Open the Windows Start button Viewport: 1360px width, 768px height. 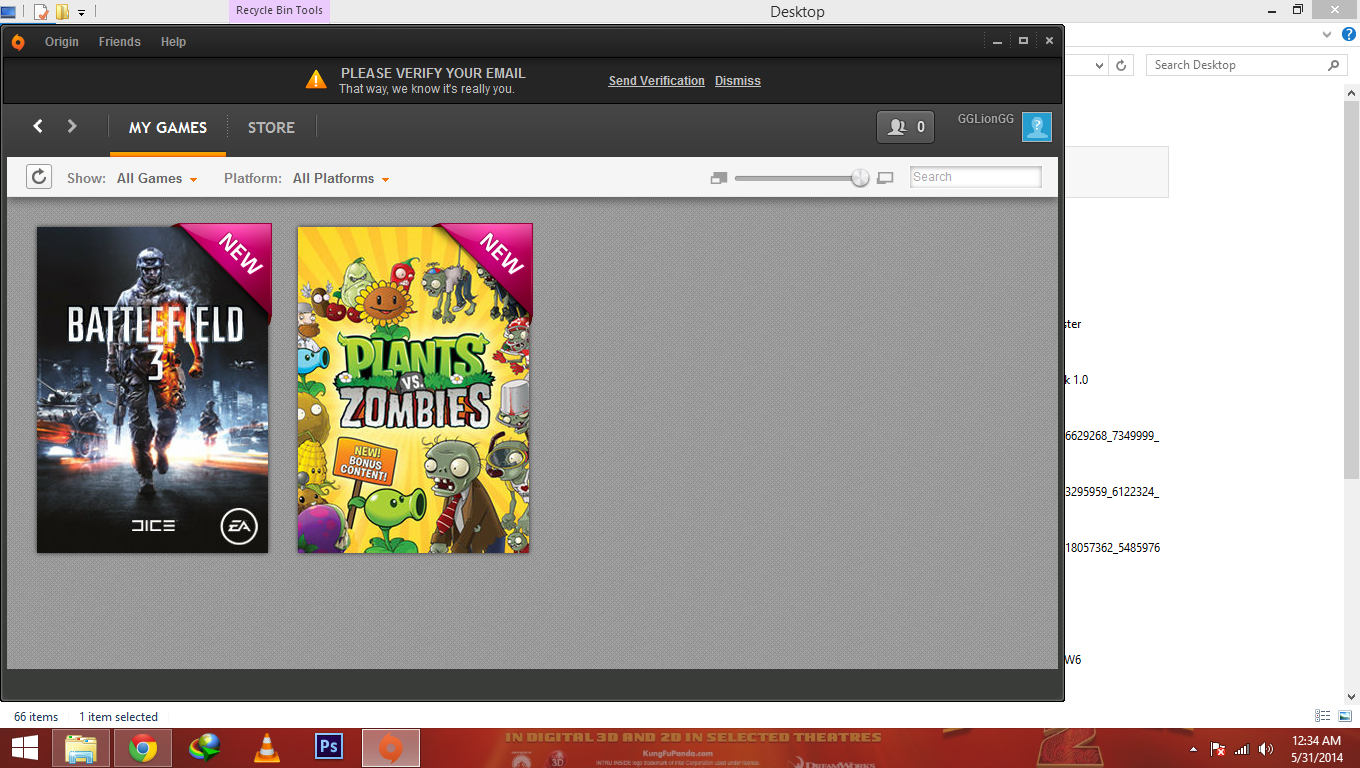tap(25, 748)
